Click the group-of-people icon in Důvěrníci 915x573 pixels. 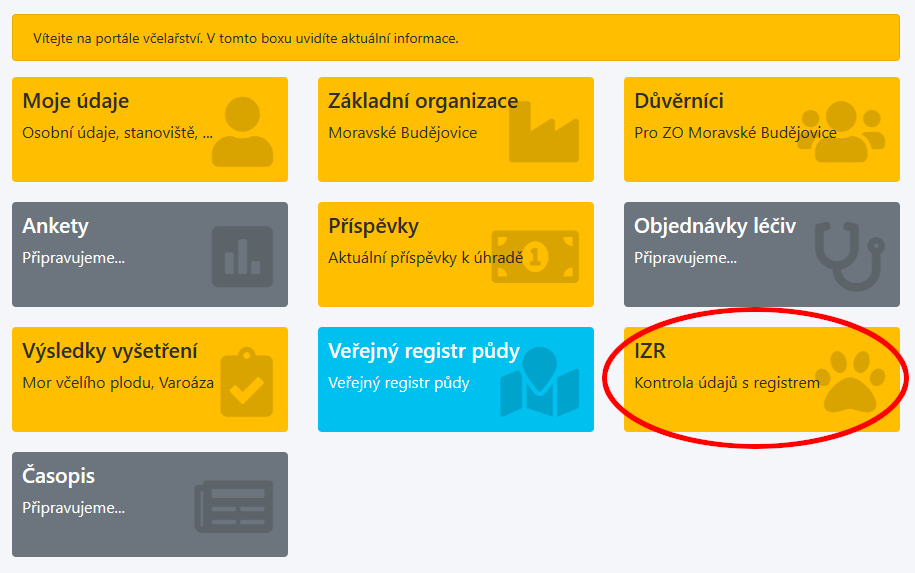[840, 132]
